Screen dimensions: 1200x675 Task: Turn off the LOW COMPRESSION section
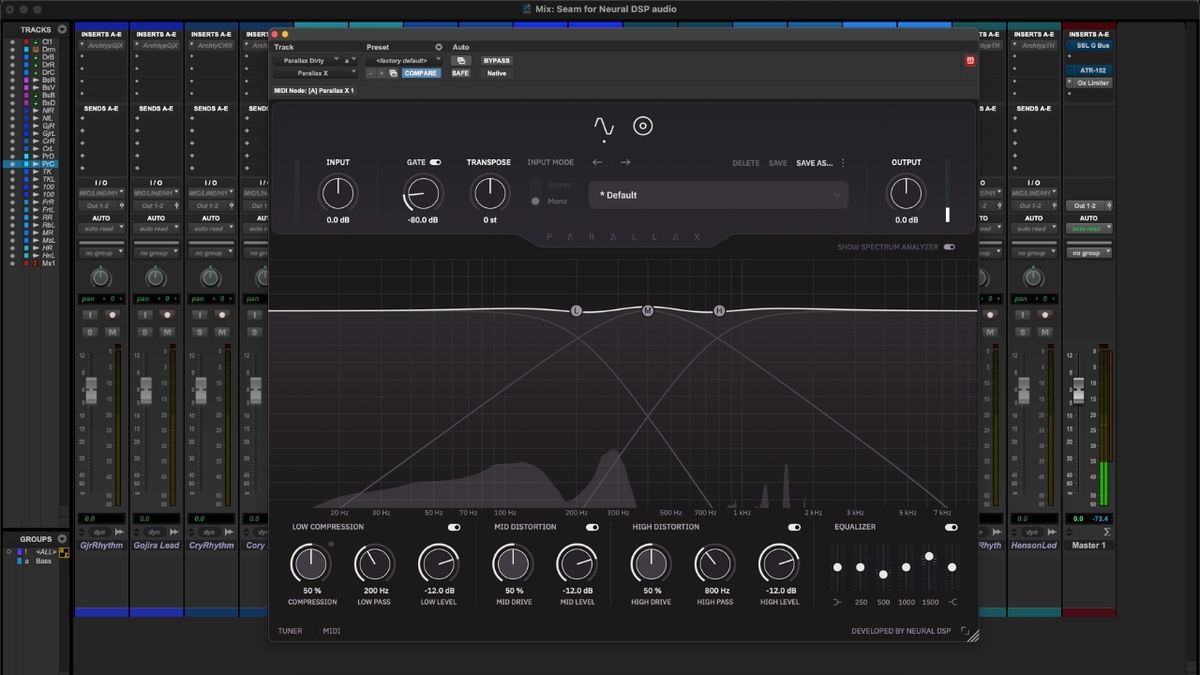click(453, 526)
